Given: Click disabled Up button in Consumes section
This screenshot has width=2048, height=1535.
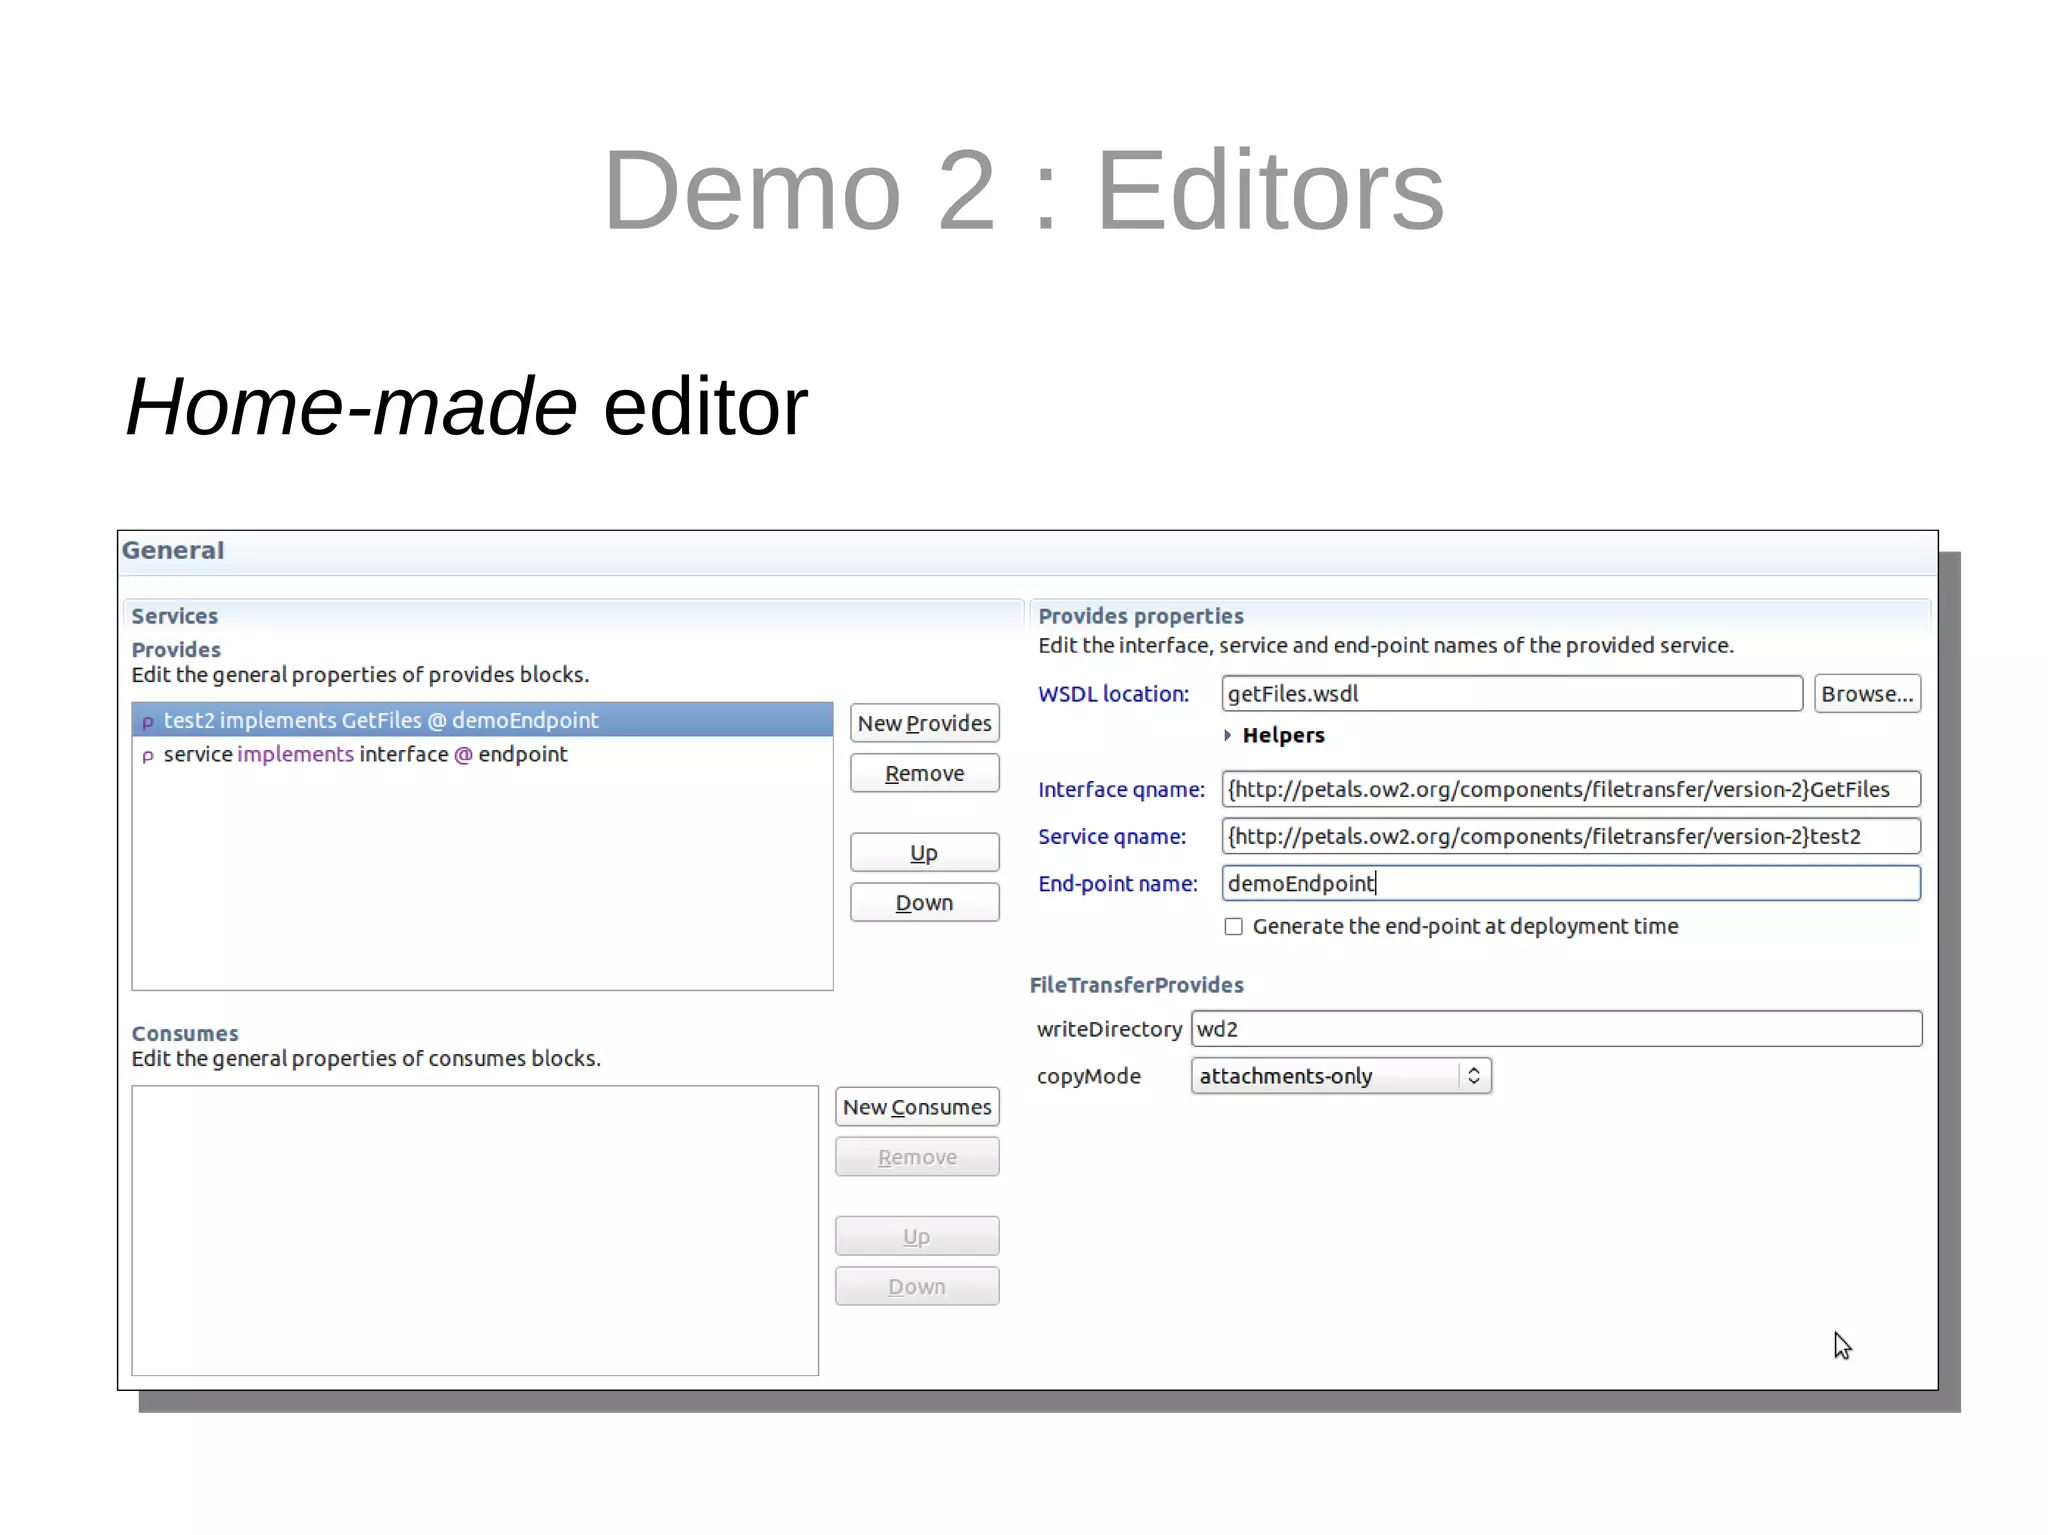Looking at the screenshot, I should point(917,1237).
